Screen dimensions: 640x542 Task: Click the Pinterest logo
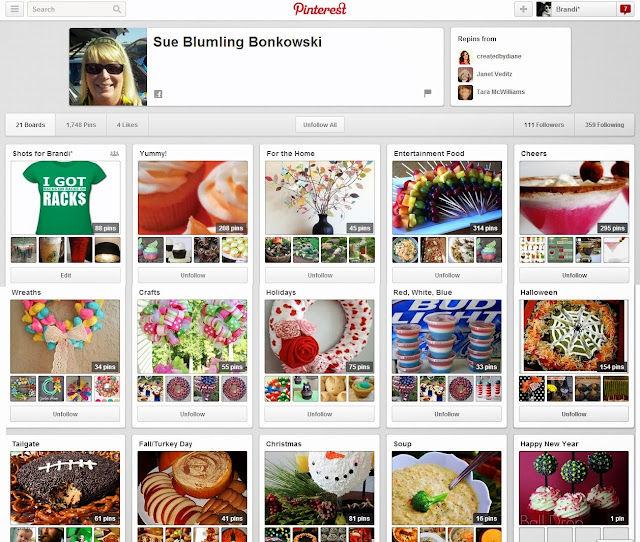[320, 9]
